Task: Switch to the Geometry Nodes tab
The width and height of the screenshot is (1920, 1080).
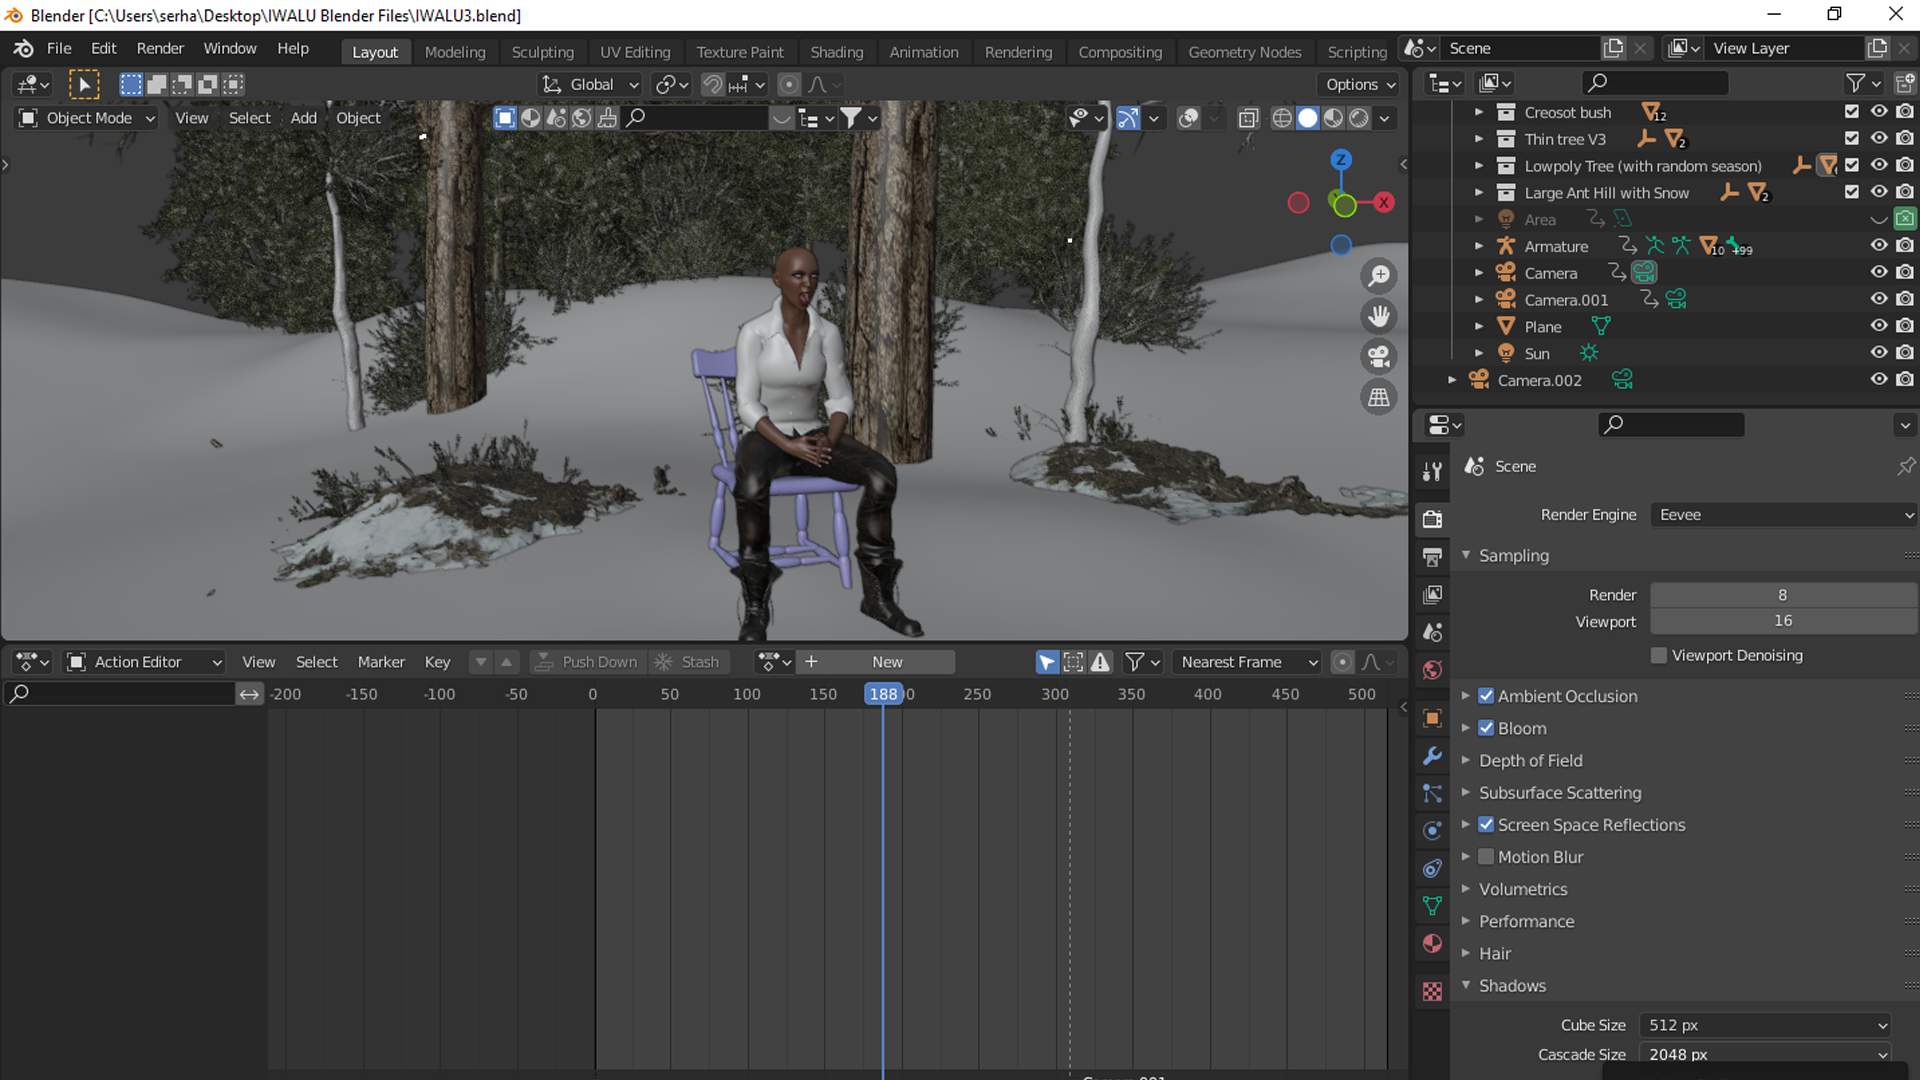Action: pos(1245,52)
